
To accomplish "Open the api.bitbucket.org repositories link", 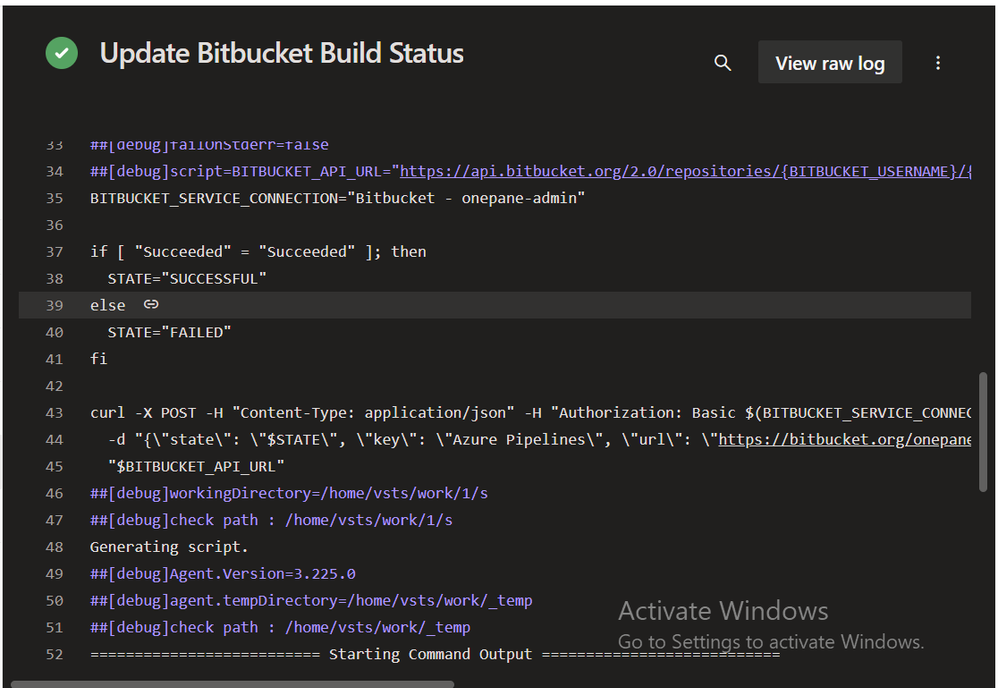I will pos(685,171).
